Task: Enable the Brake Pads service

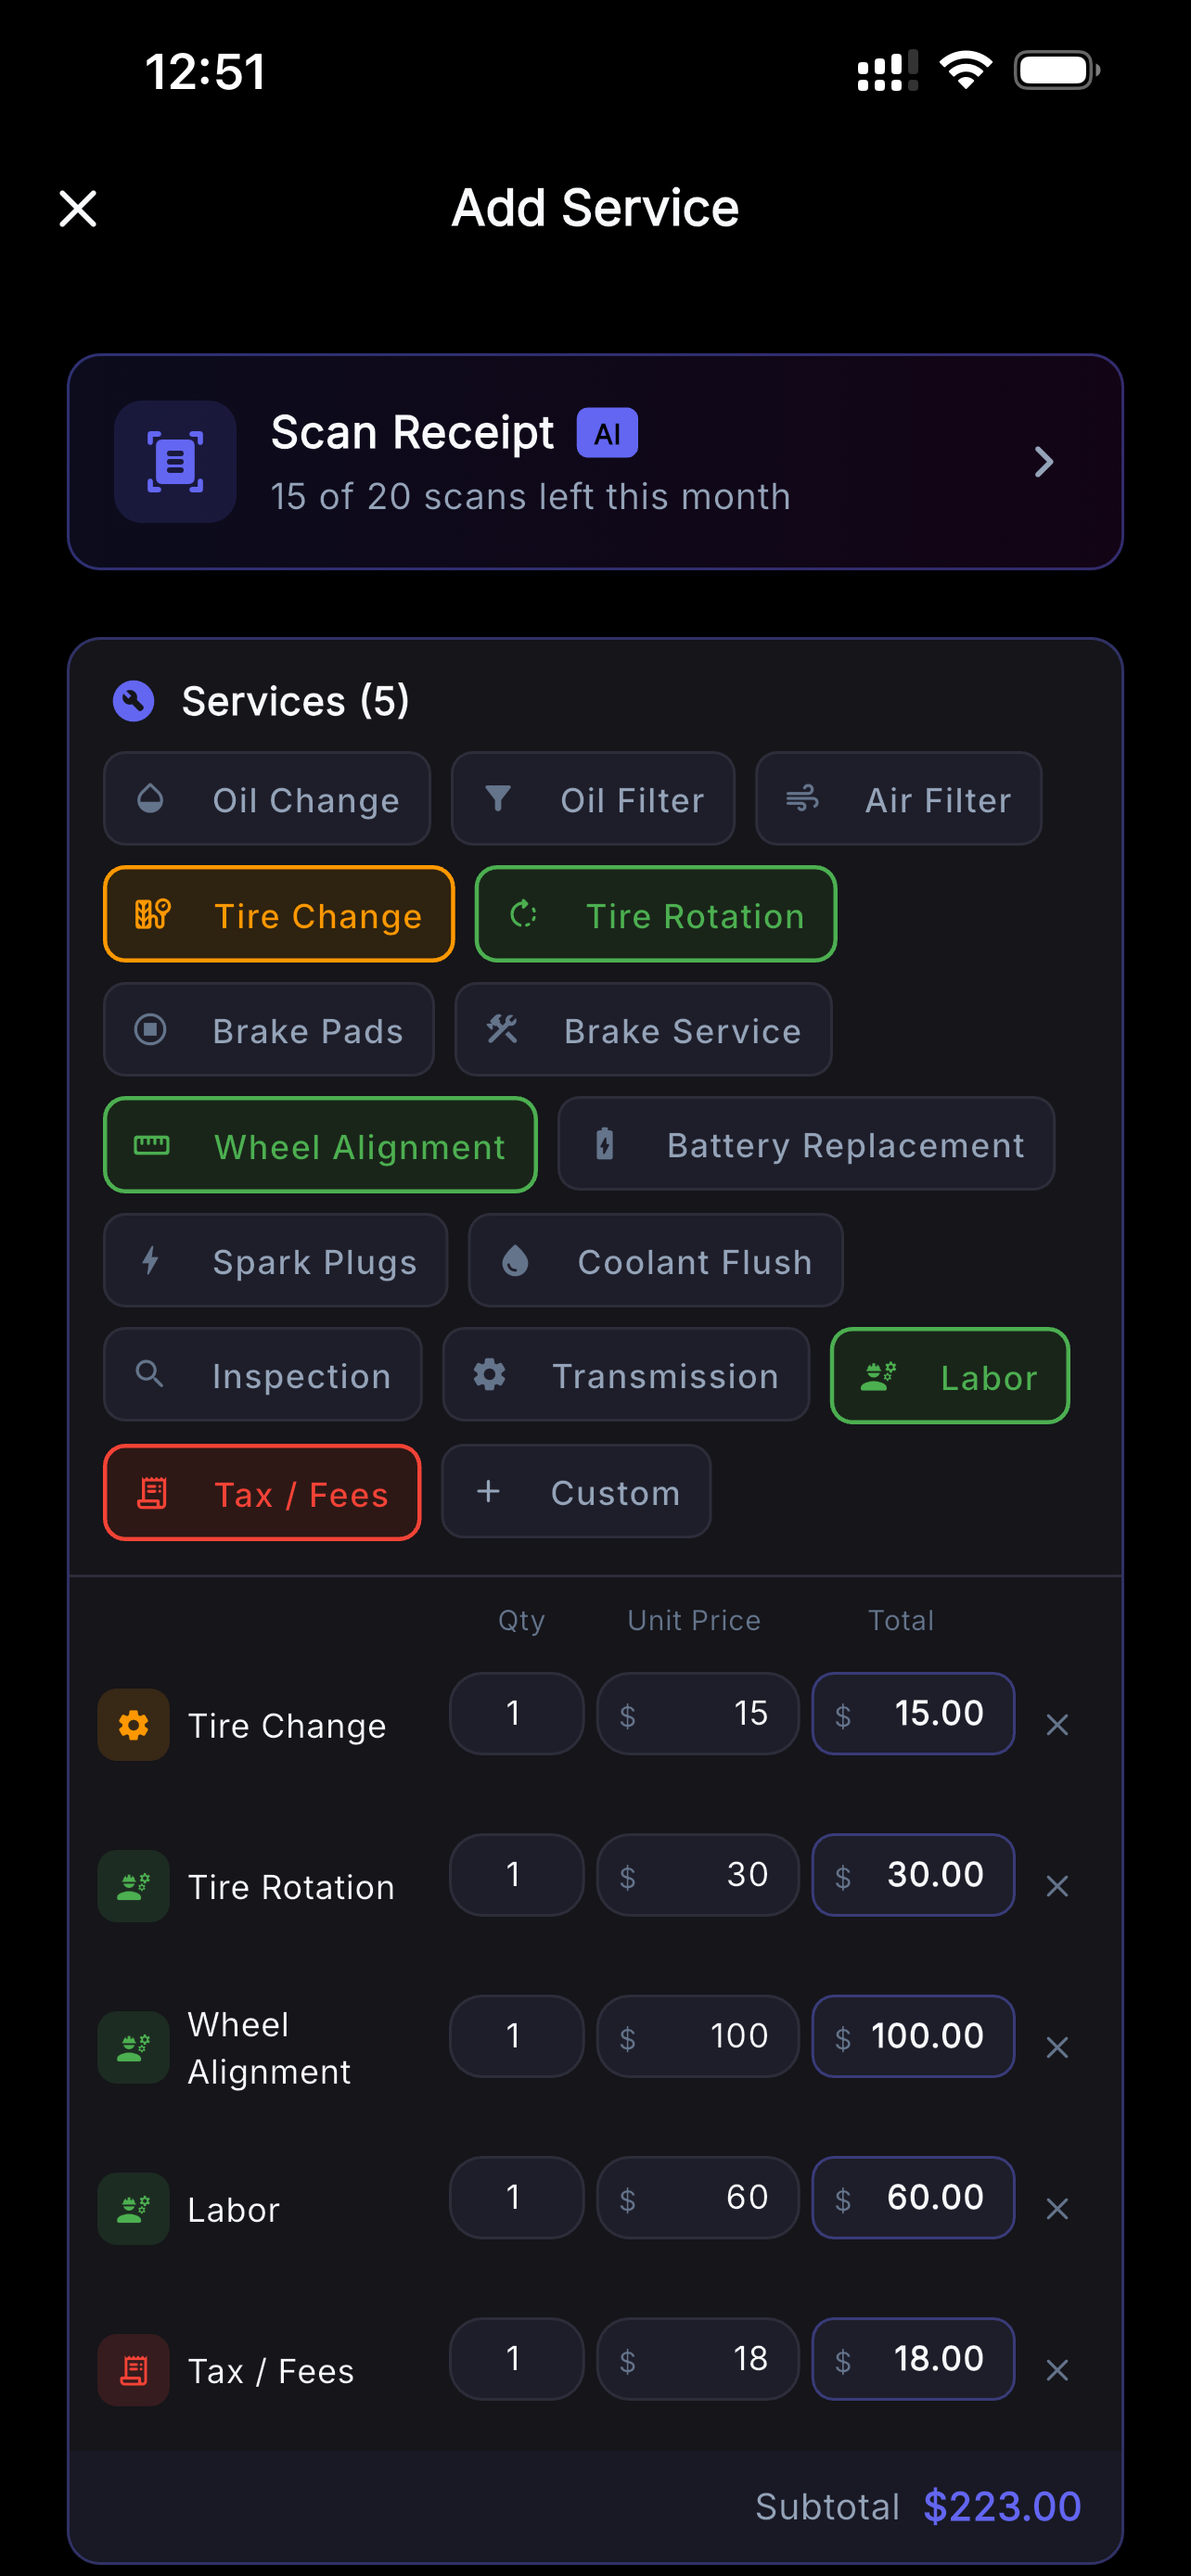Action: (x=268, y=1030)
